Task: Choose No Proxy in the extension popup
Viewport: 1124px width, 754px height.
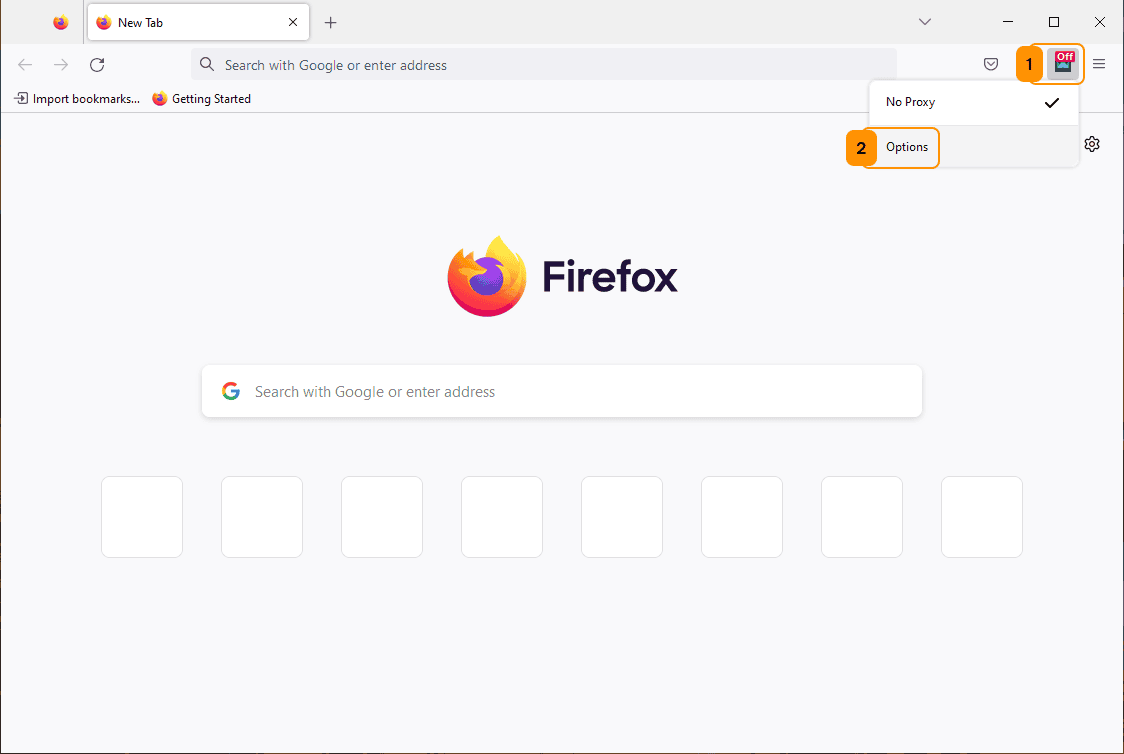Action: (973, 102)
